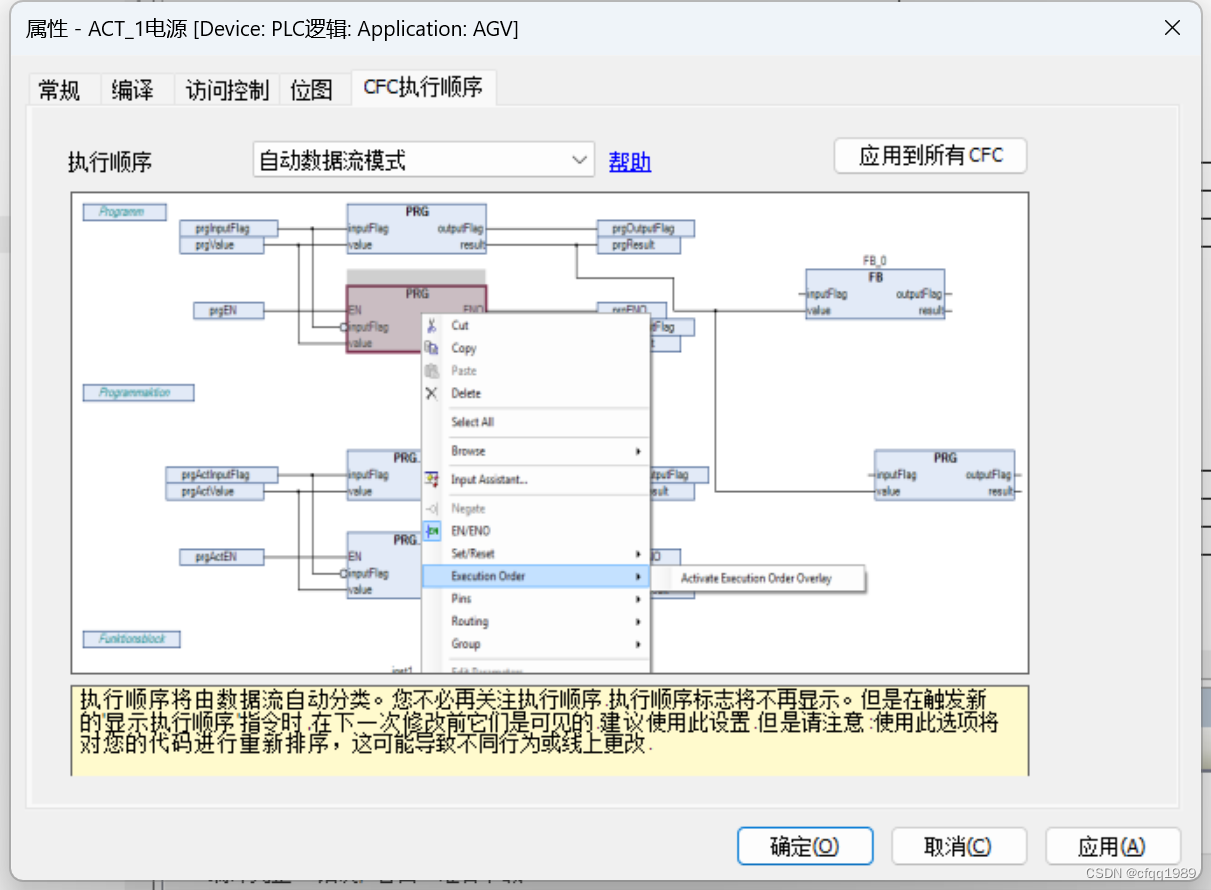1211x890 pixels.
Task: Switch to the 位图 tab
Action: pos(313,89)
